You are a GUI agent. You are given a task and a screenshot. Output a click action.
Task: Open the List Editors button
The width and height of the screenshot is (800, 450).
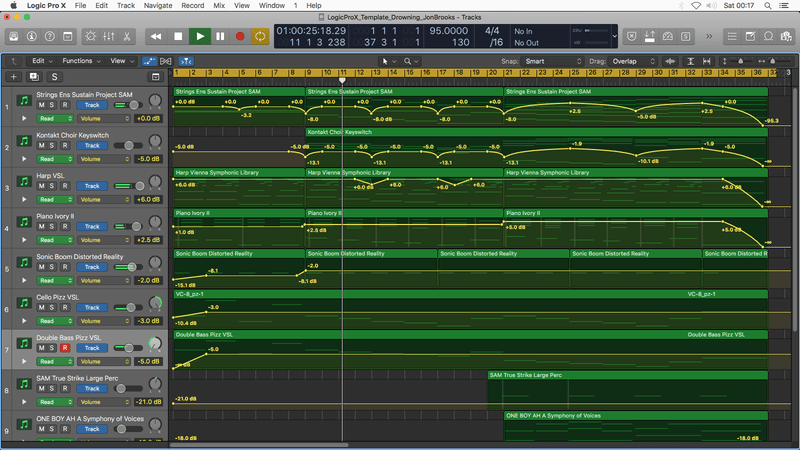[x=732, y=36]
